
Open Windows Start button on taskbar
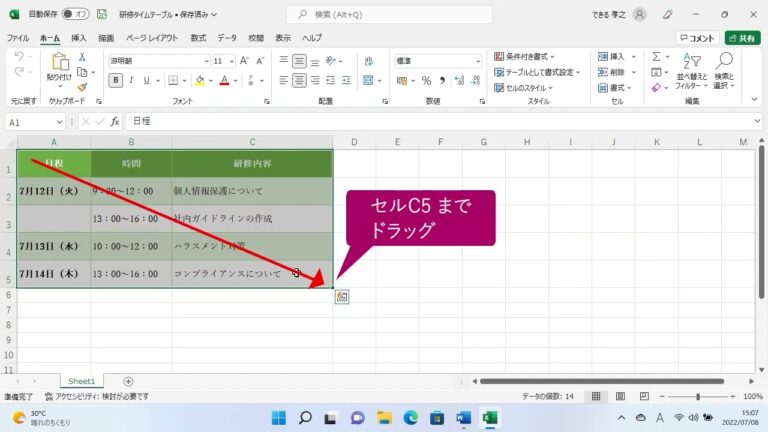(279, 418)
